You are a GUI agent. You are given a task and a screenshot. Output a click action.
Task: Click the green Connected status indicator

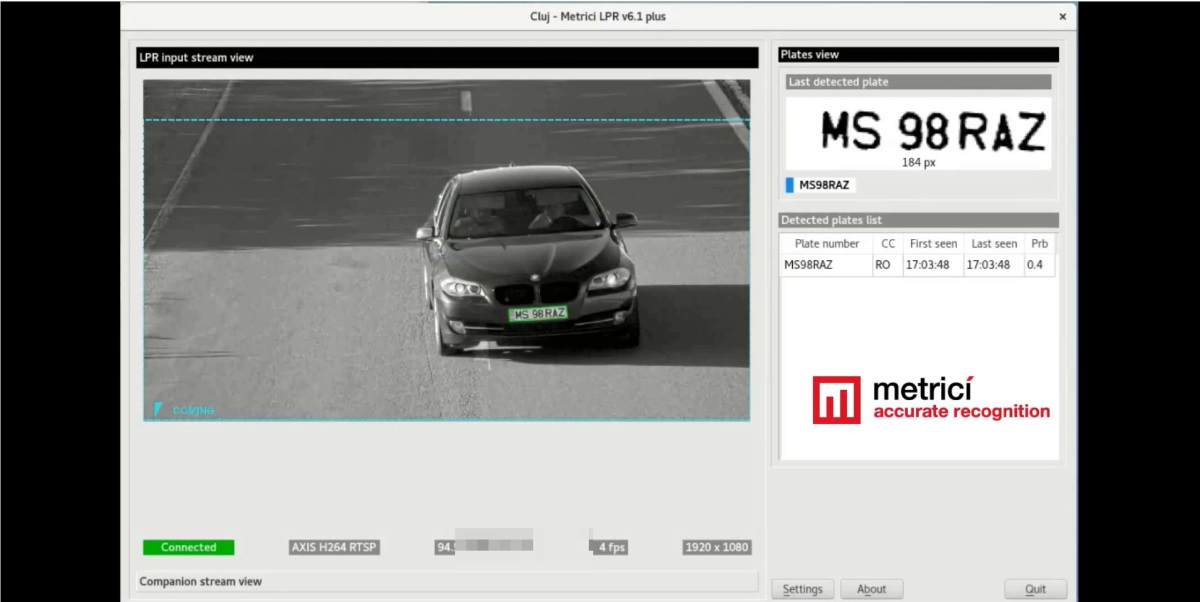coord(188,547)
